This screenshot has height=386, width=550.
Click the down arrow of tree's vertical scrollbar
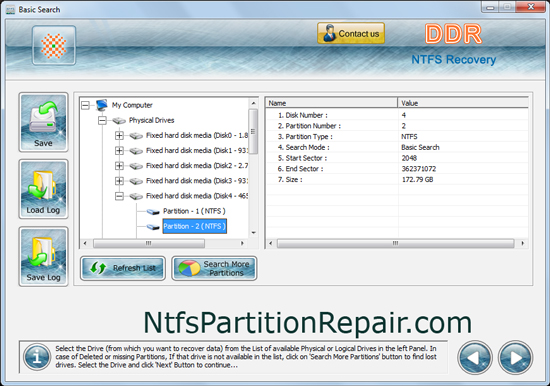coord(253,233)
